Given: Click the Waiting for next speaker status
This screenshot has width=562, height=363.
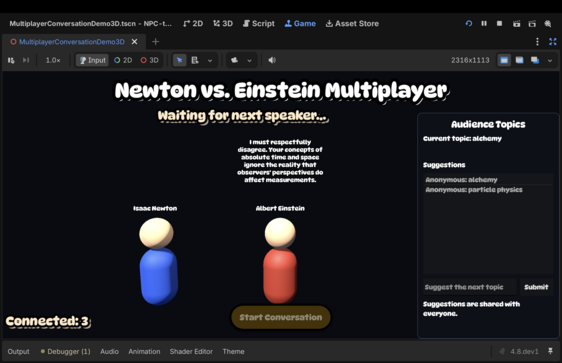Looking at the screenshot, I should 243,116.
